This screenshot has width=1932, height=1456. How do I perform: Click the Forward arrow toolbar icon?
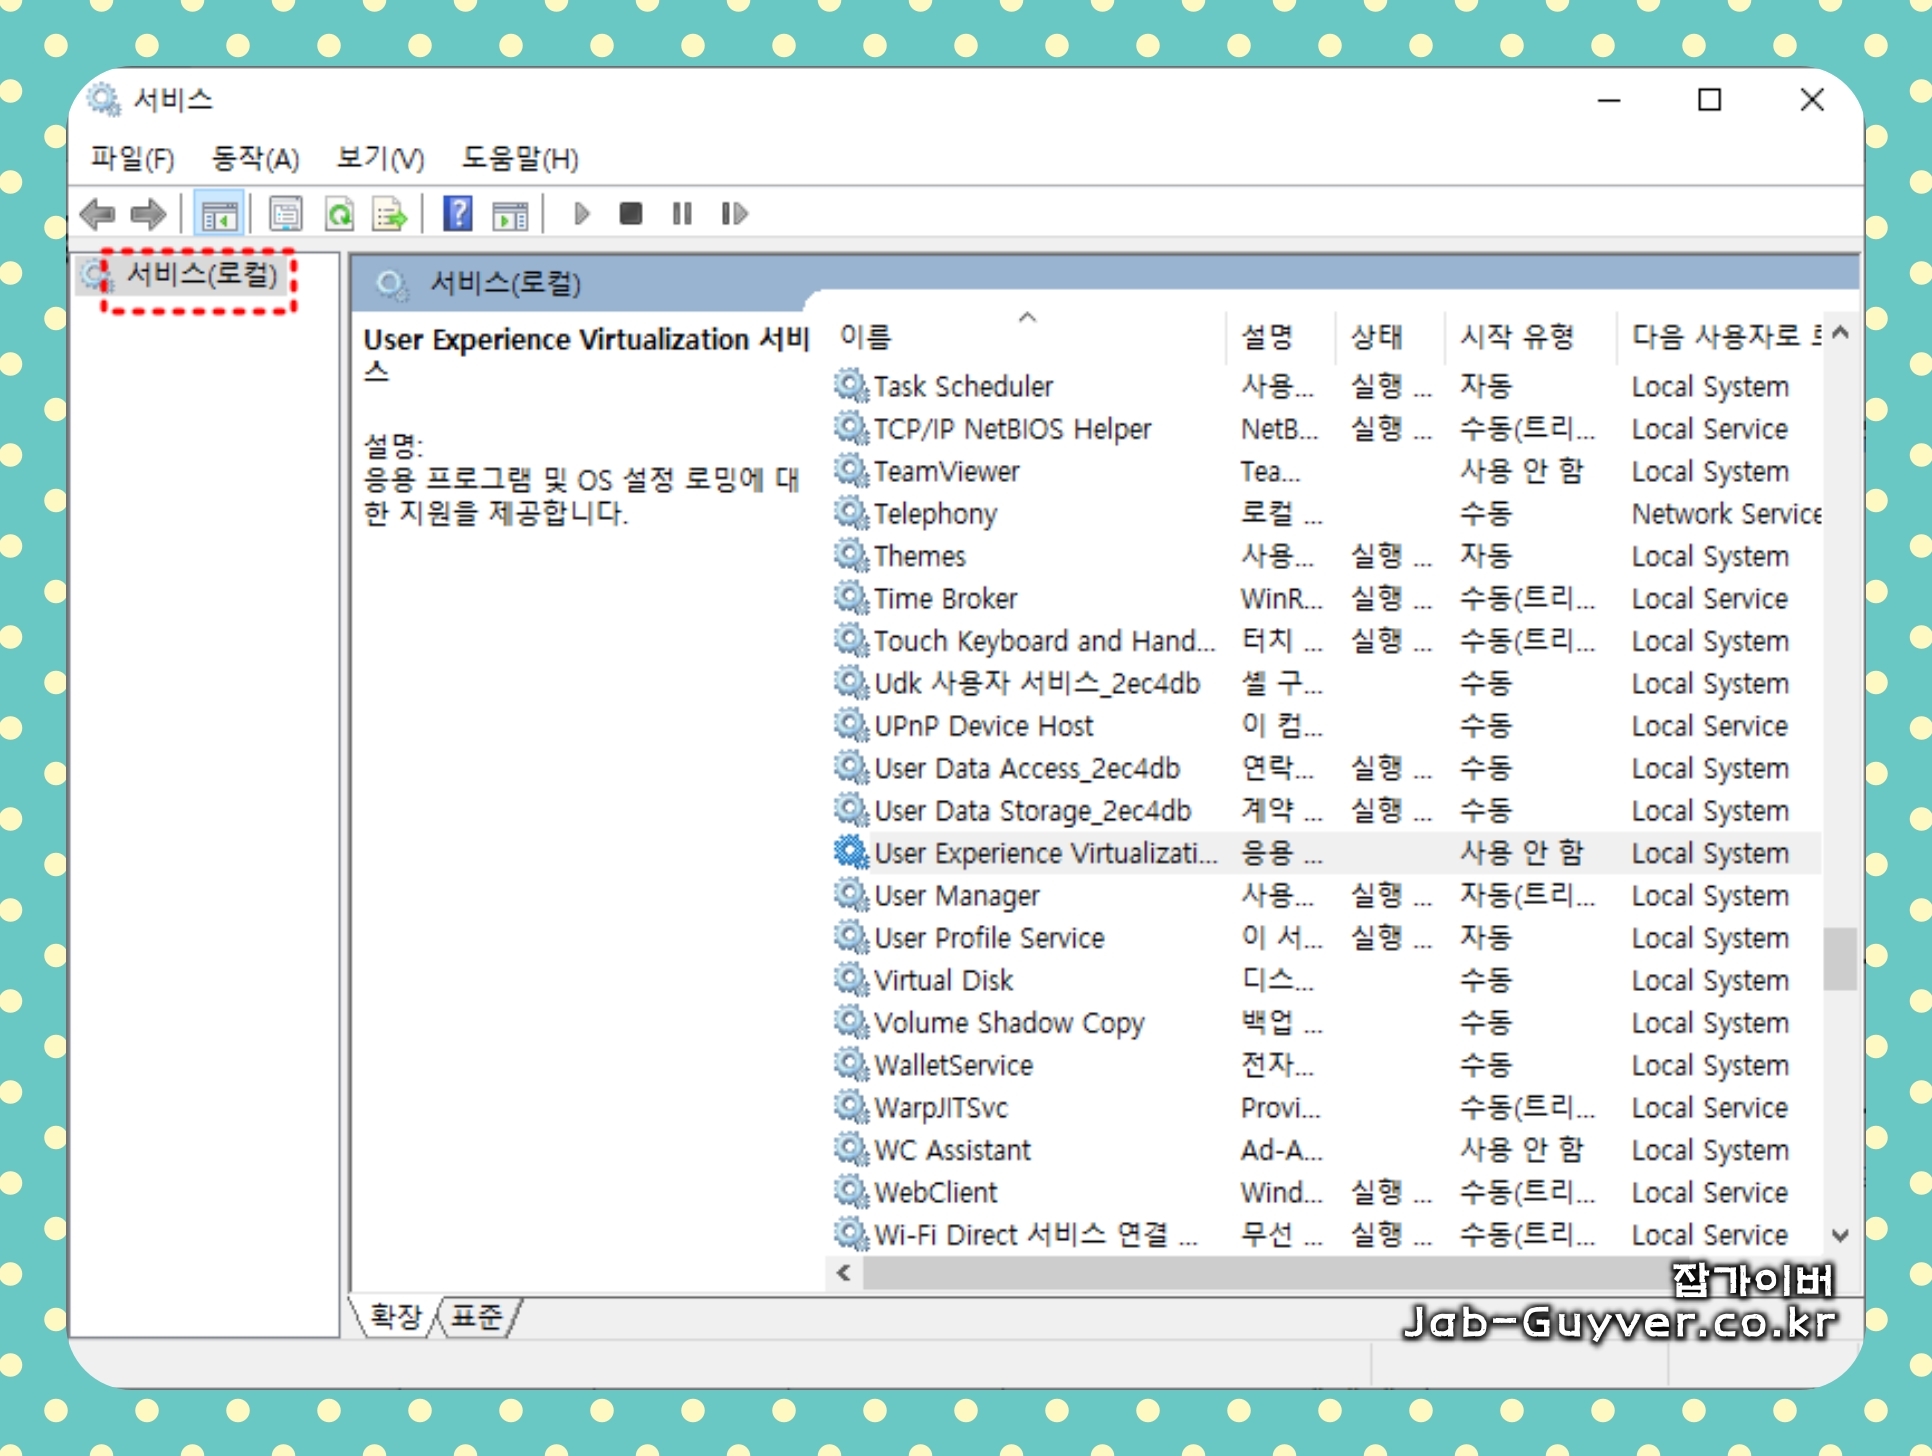(x=148, y=214)
